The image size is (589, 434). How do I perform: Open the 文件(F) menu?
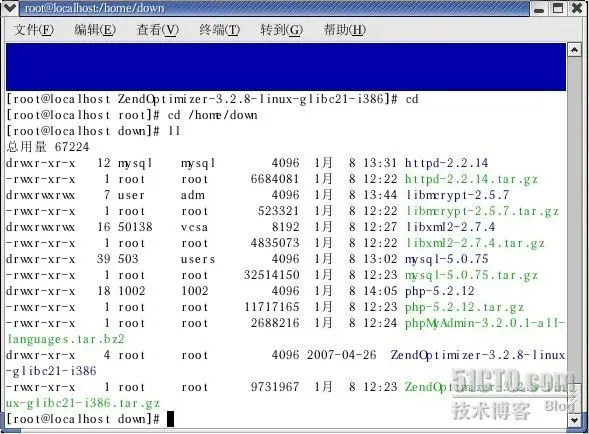34,30
